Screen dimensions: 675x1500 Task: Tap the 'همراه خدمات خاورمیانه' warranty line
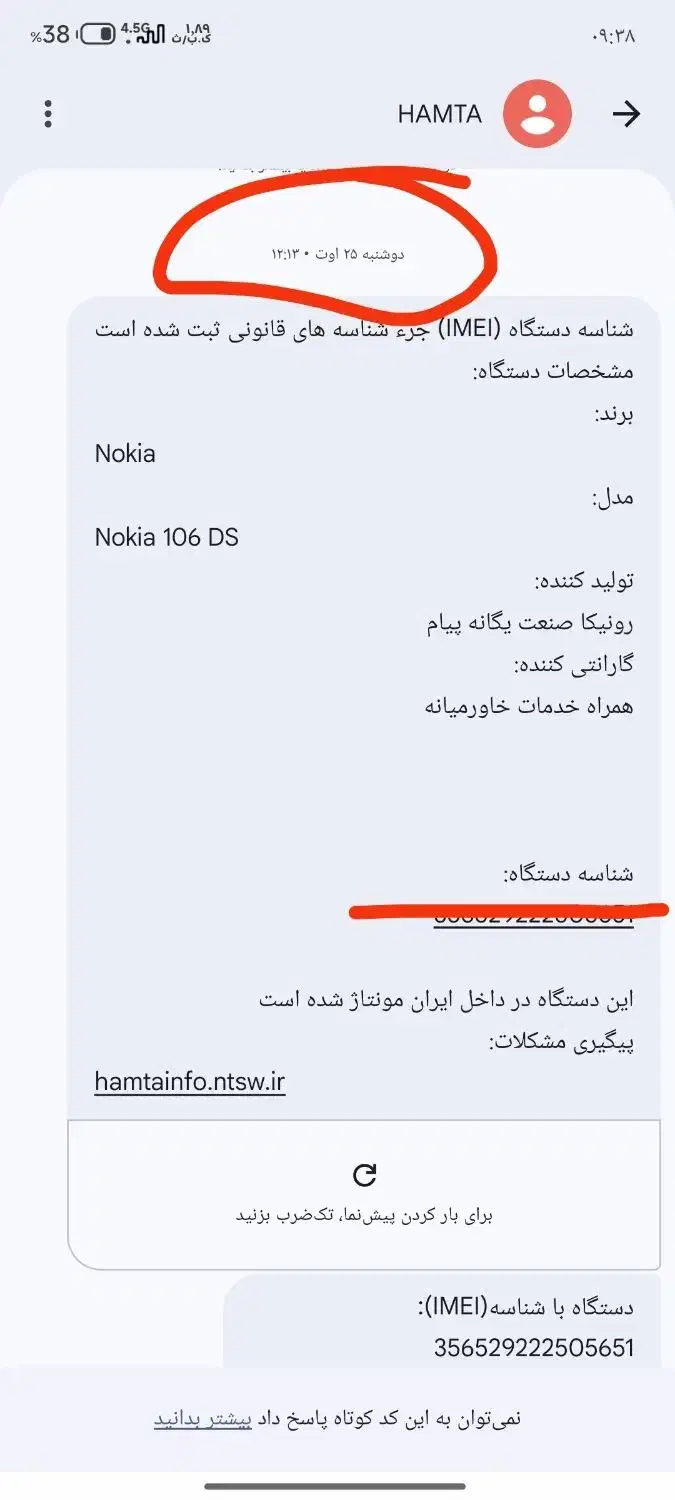pyautogui.click(x=528, y=706)
